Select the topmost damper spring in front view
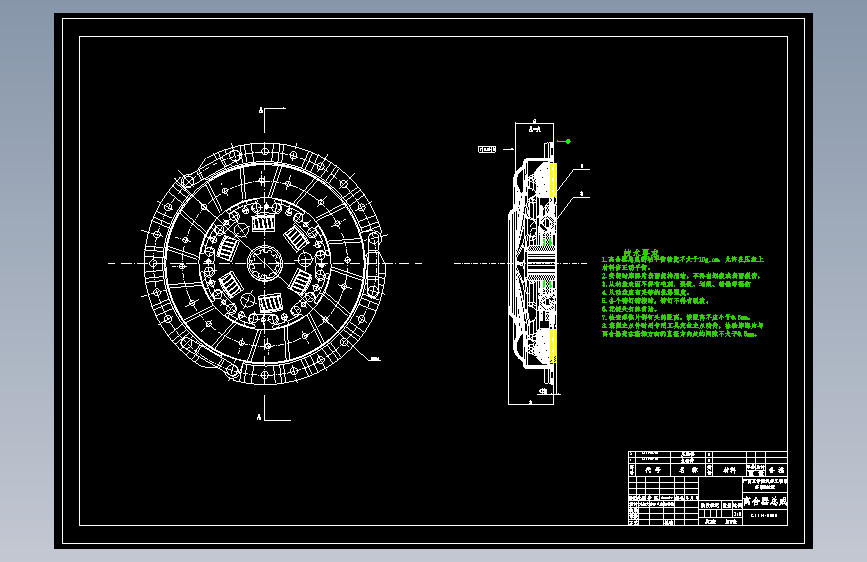Viewport: 867px width, 562px height. [264, 223]
